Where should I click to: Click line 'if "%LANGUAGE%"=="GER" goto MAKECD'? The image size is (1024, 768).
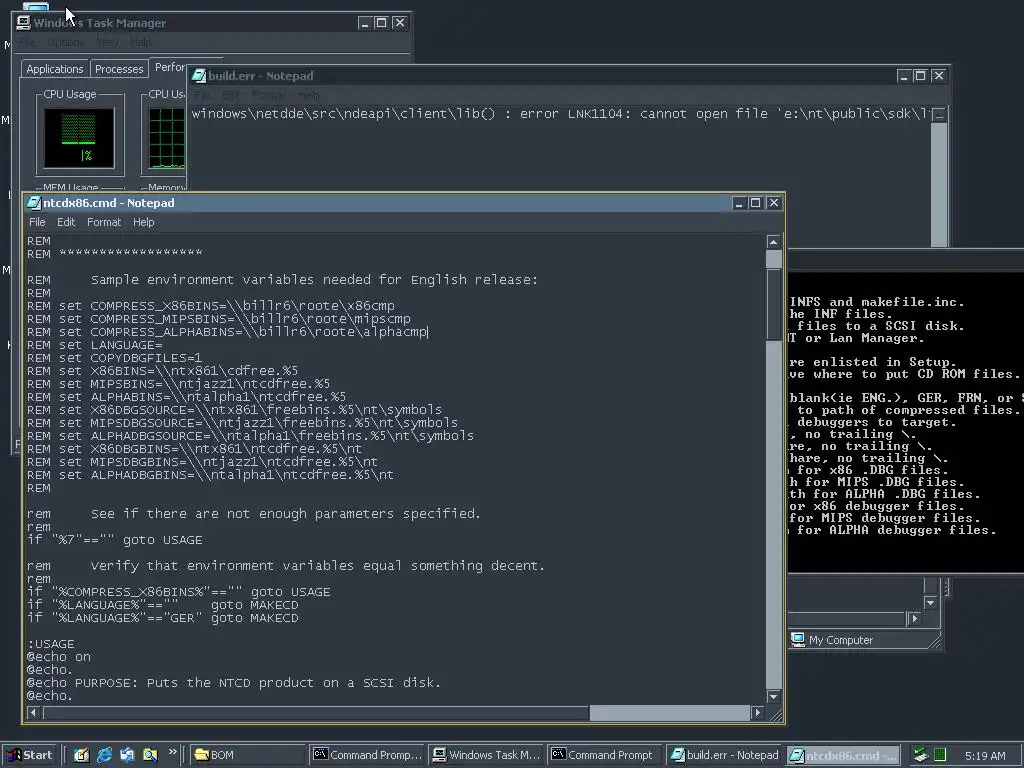163,618
